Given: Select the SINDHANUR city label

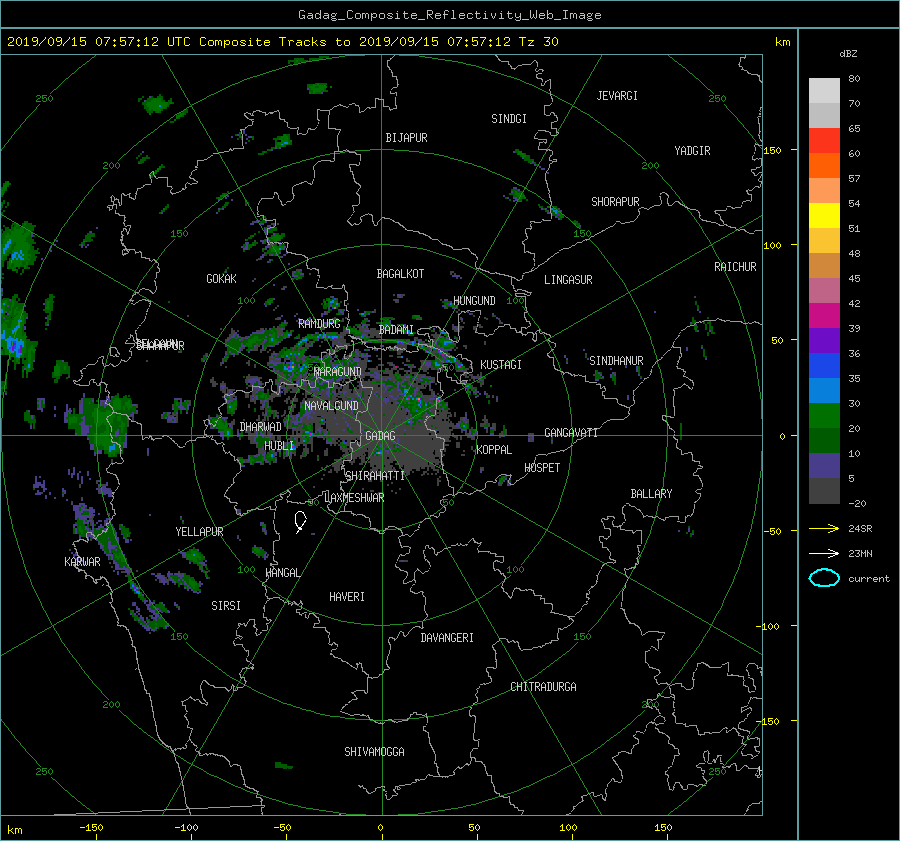Looking at the screenshot, I should coord(616,361).
